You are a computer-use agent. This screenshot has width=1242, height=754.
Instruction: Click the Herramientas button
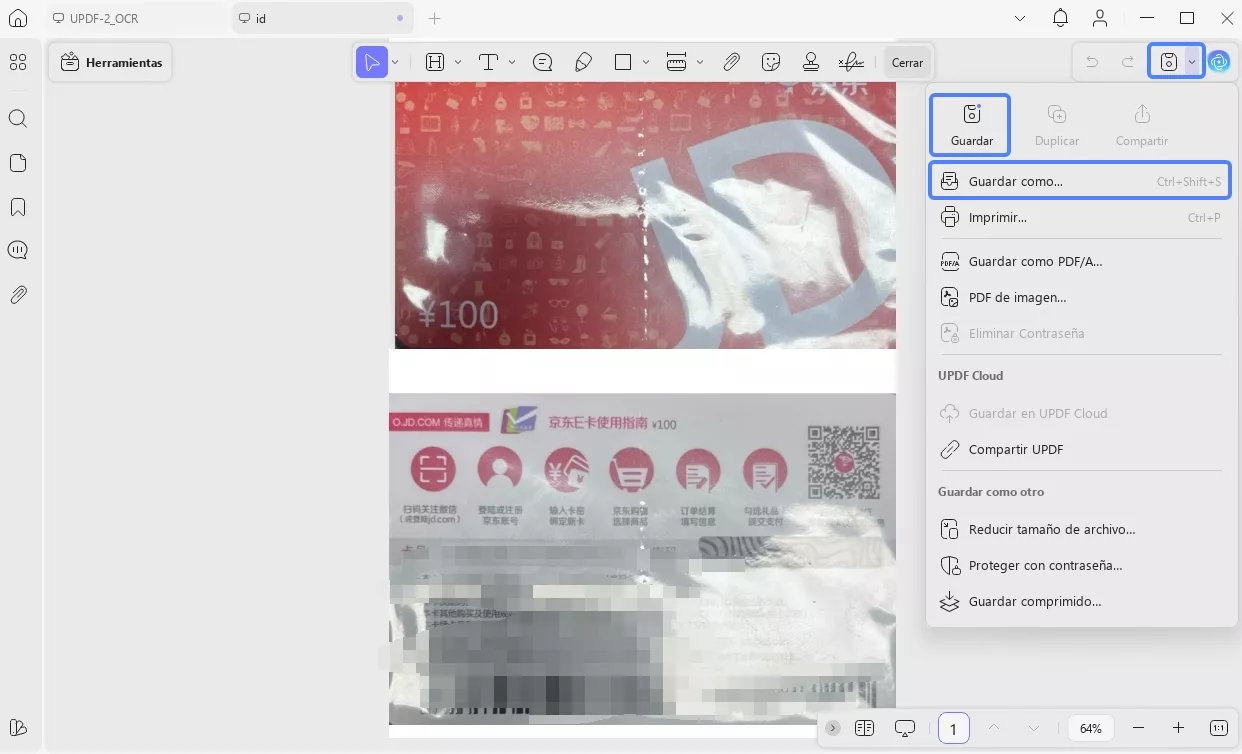(x=110, y=62)
